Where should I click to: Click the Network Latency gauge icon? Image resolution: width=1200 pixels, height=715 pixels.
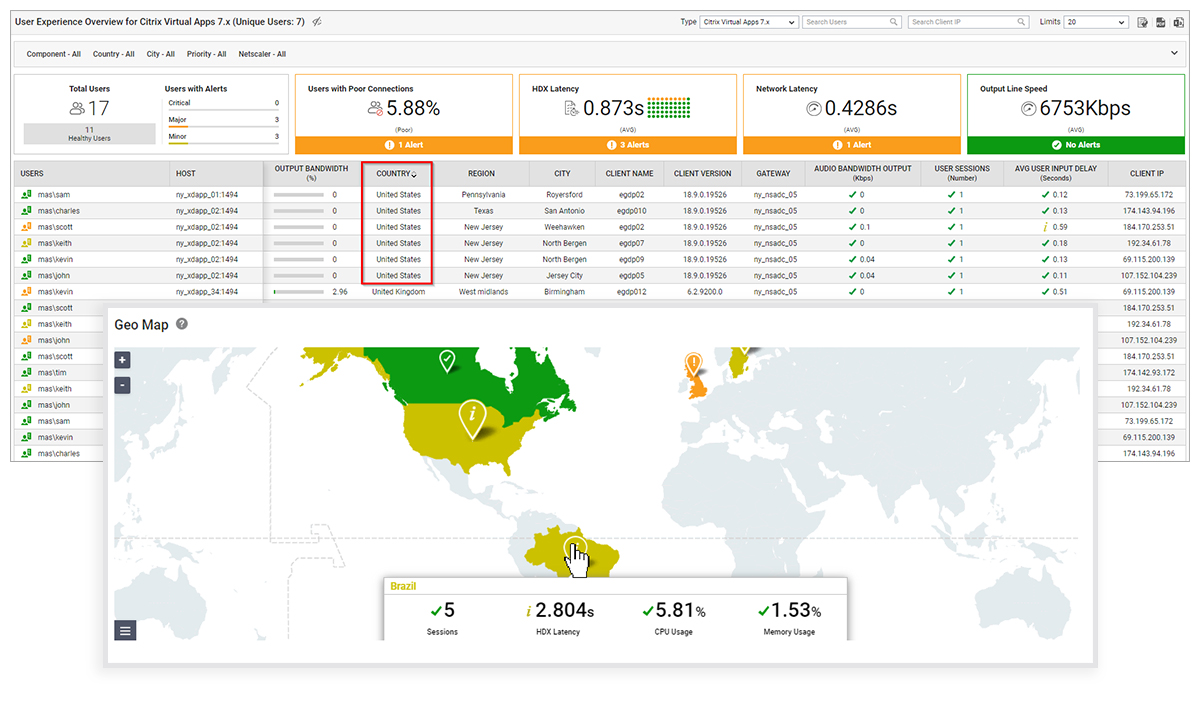point(813,108)
